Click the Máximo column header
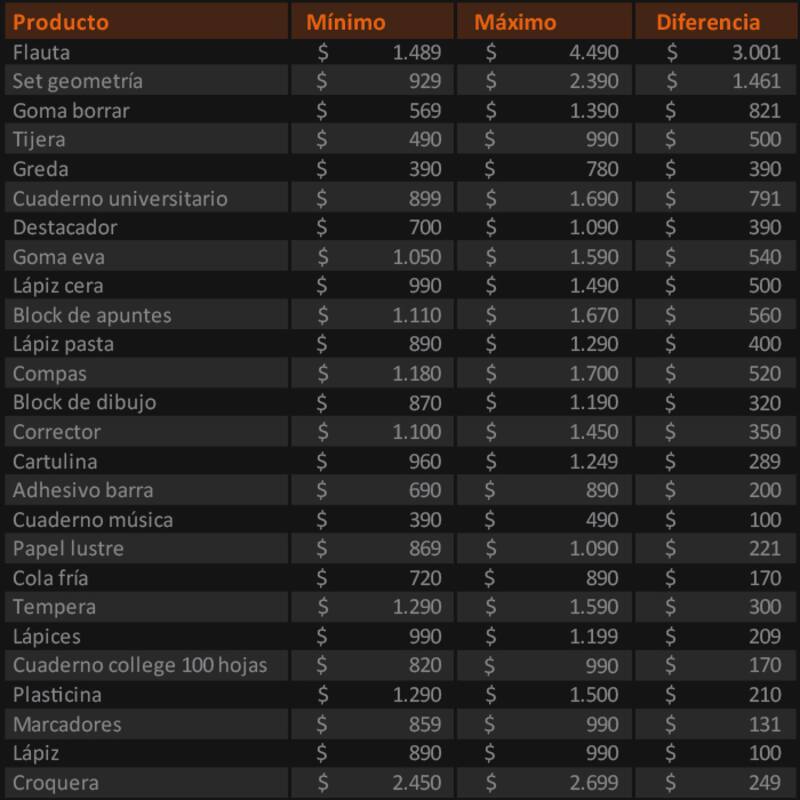 [x=515, y=22]
